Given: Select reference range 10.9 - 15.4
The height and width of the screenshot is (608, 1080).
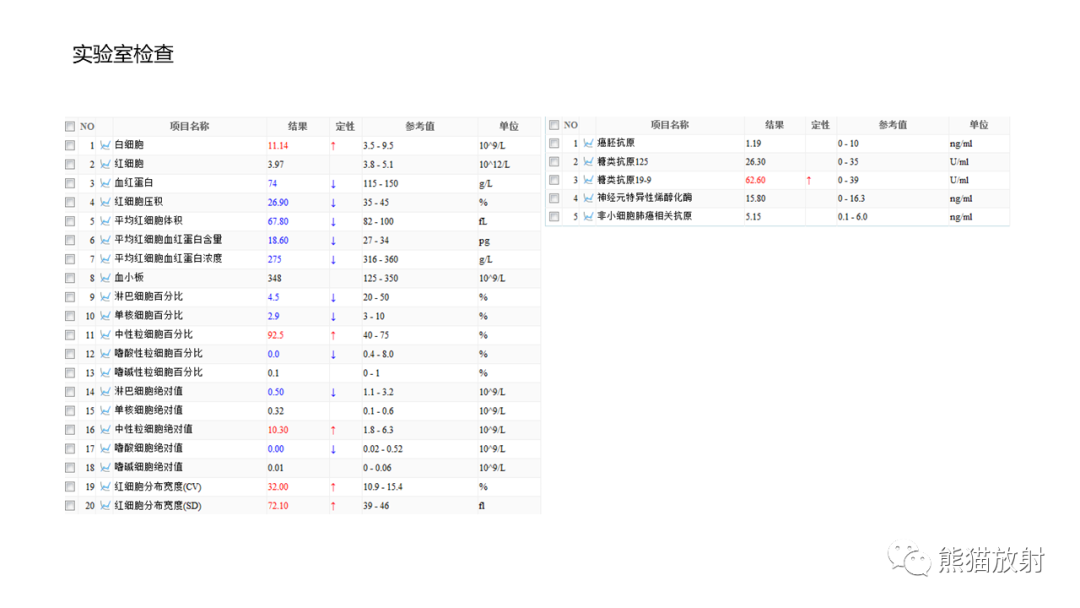Looking at the screenshot, I should [x=383, y=487].
